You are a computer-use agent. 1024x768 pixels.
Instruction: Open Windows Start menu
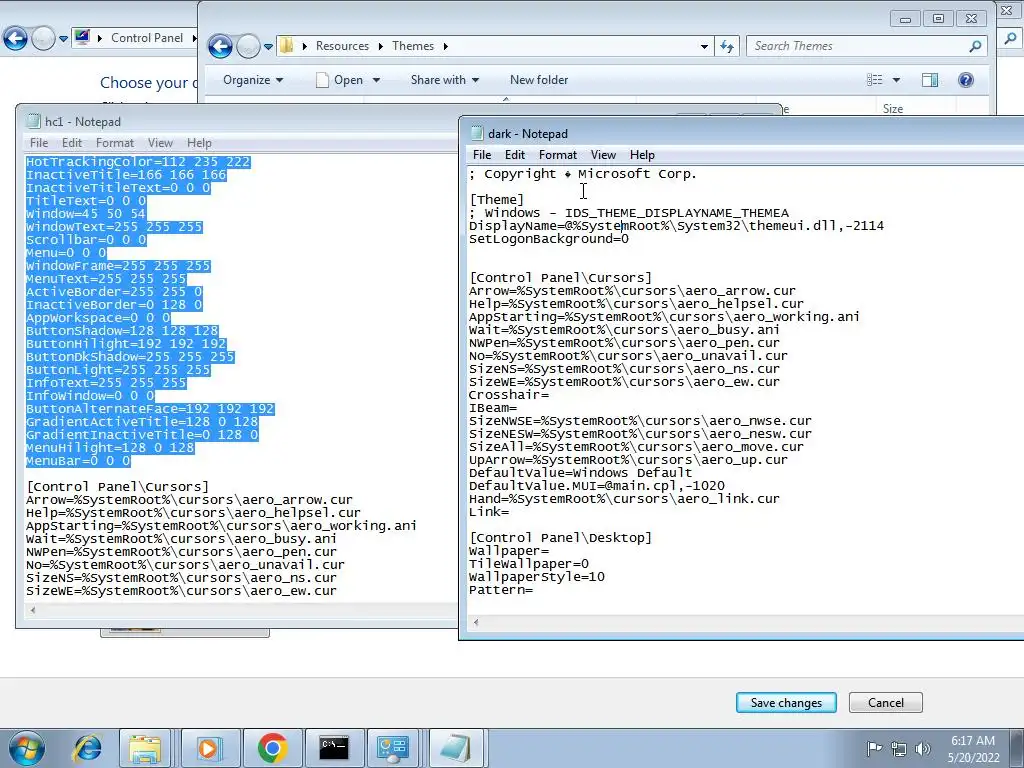tap(25, 748)
